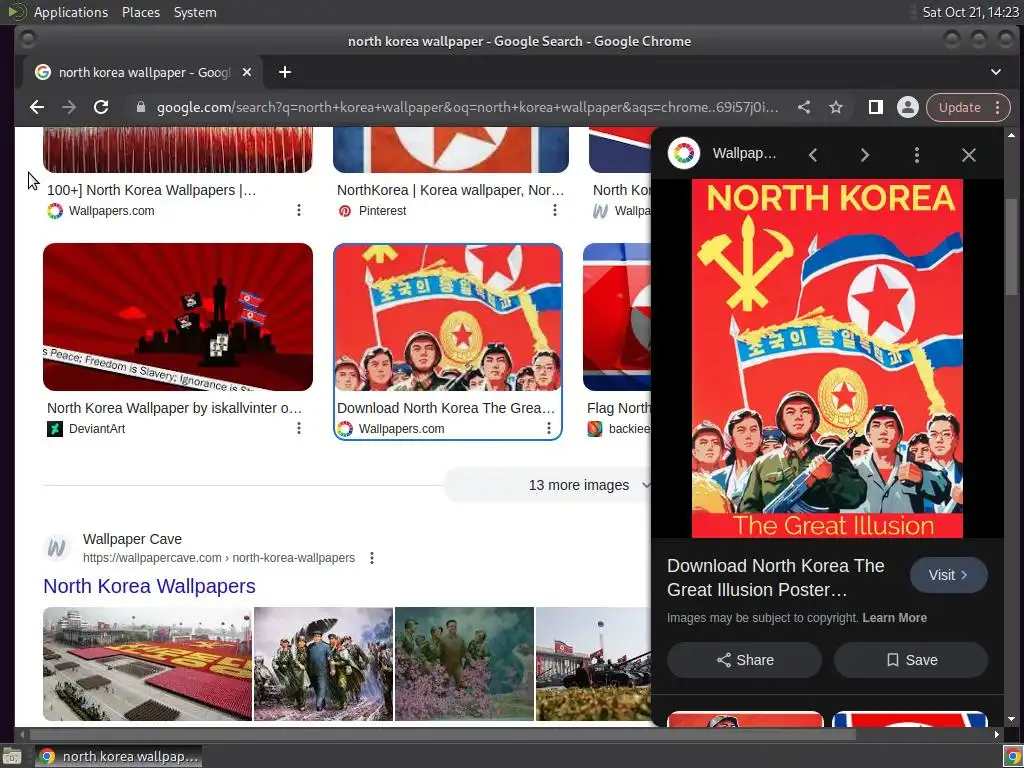The image size is (1024, 768).
Task: Open the Chrome three-dot menu
Action: 997,107
